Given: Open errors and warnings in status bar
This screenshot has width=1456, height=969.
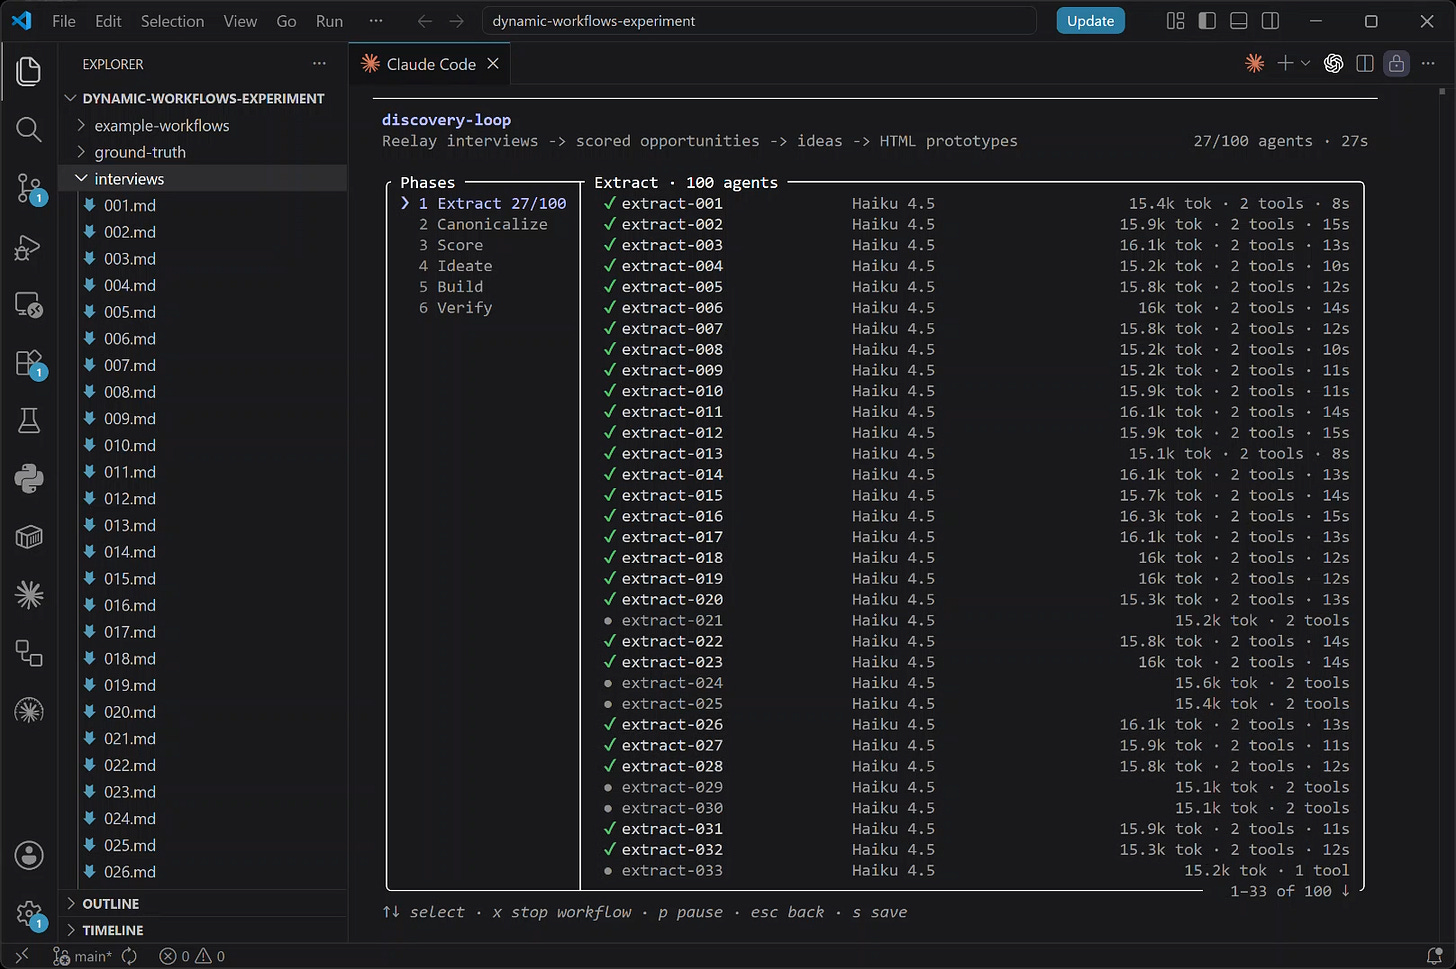Looking at the screenshot, I should (192, 956).
